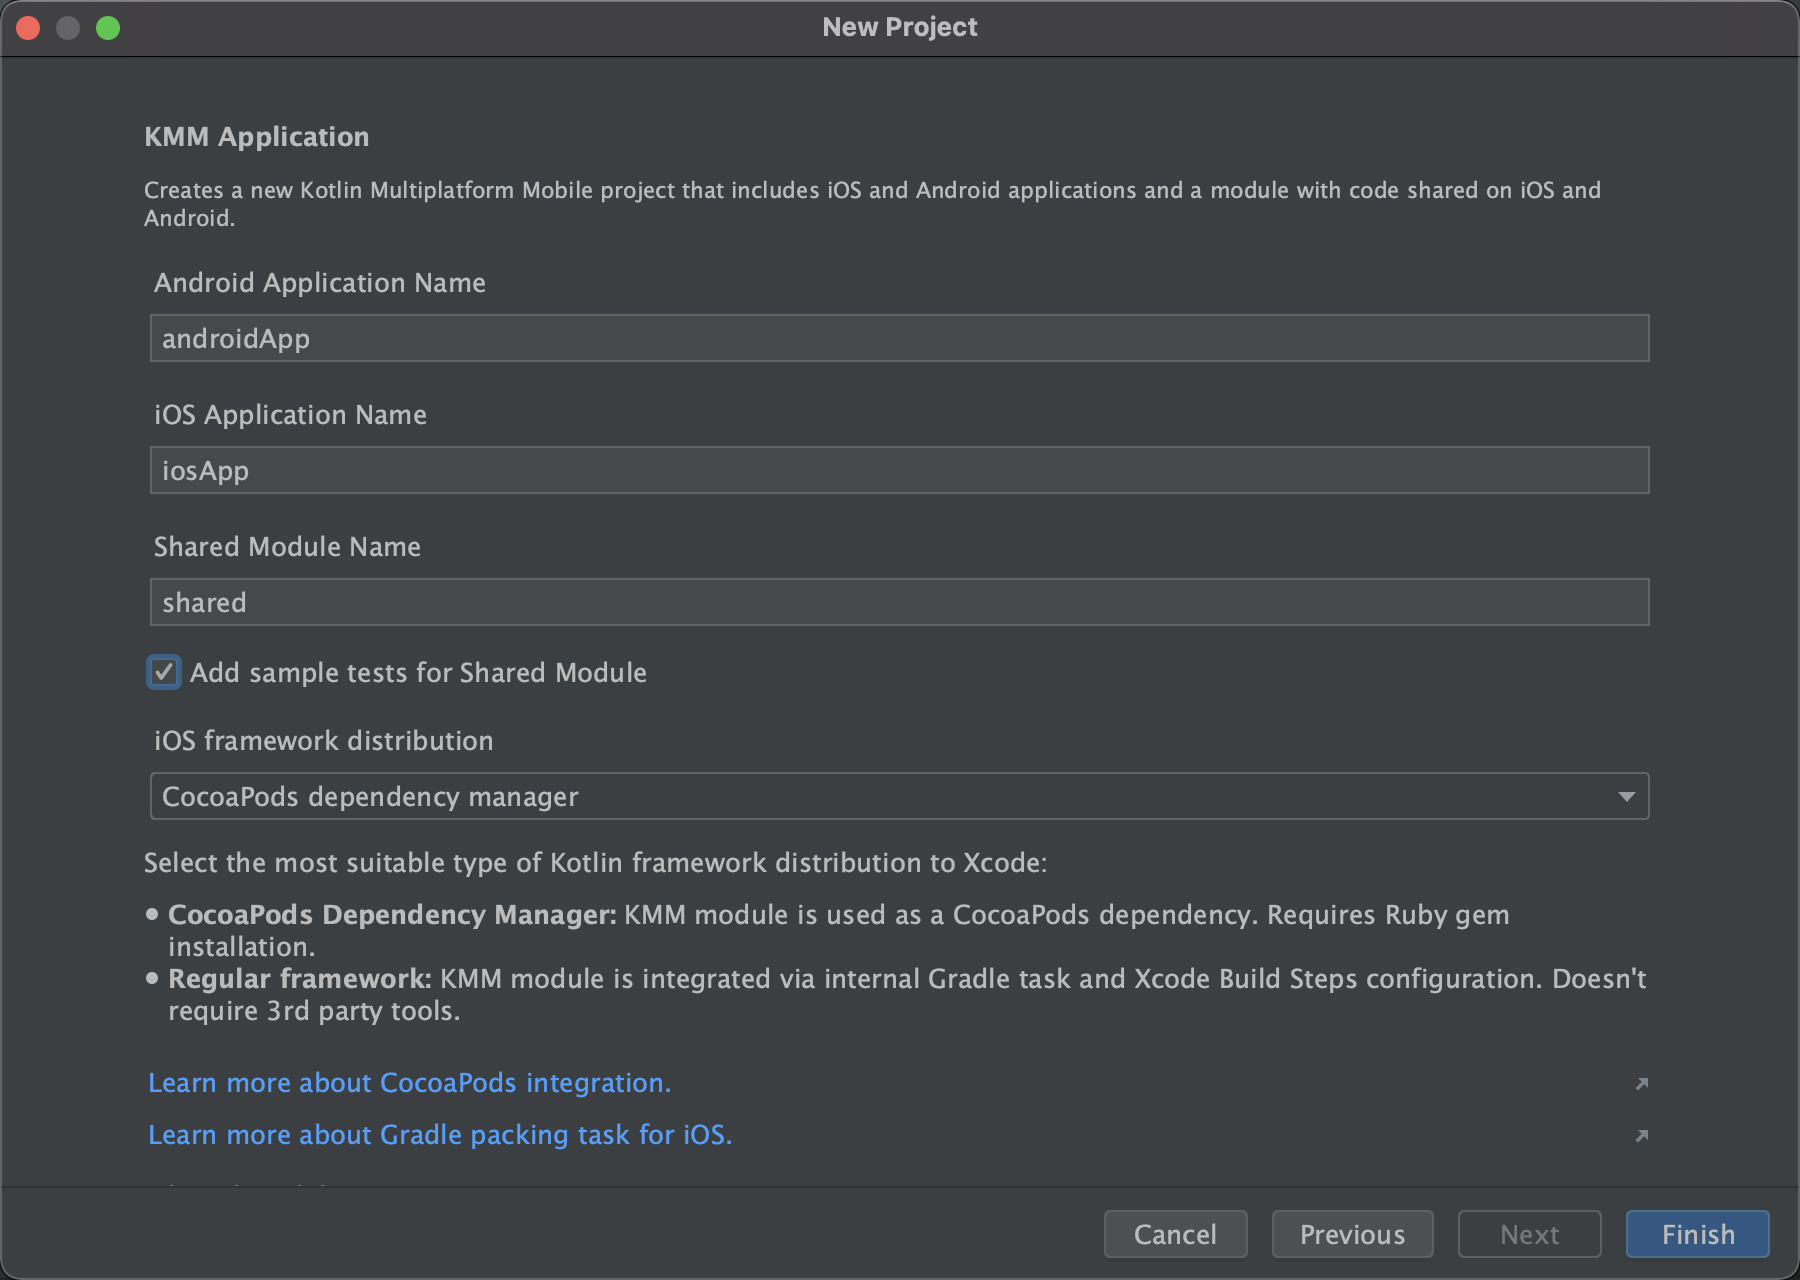Click the Add sample tests label text
The image size is (1800, 1280).
418,673
